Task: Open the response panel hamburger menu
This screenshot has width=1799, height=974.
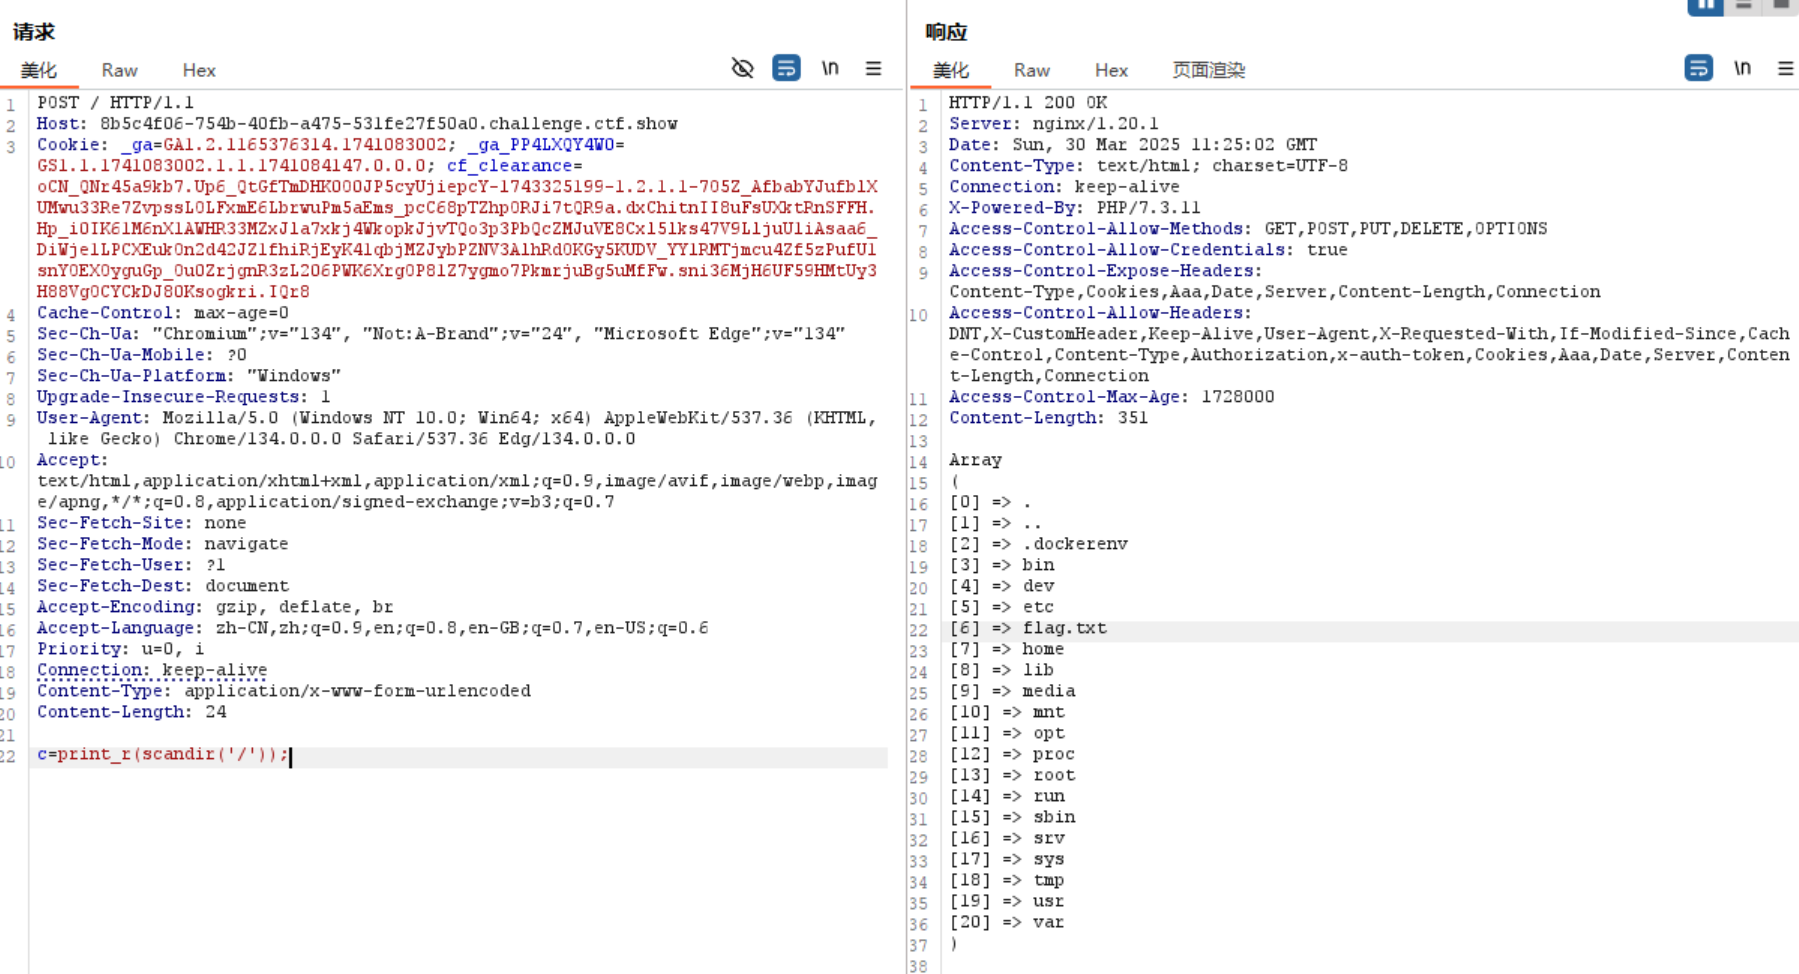Action: click(1785, 68)
